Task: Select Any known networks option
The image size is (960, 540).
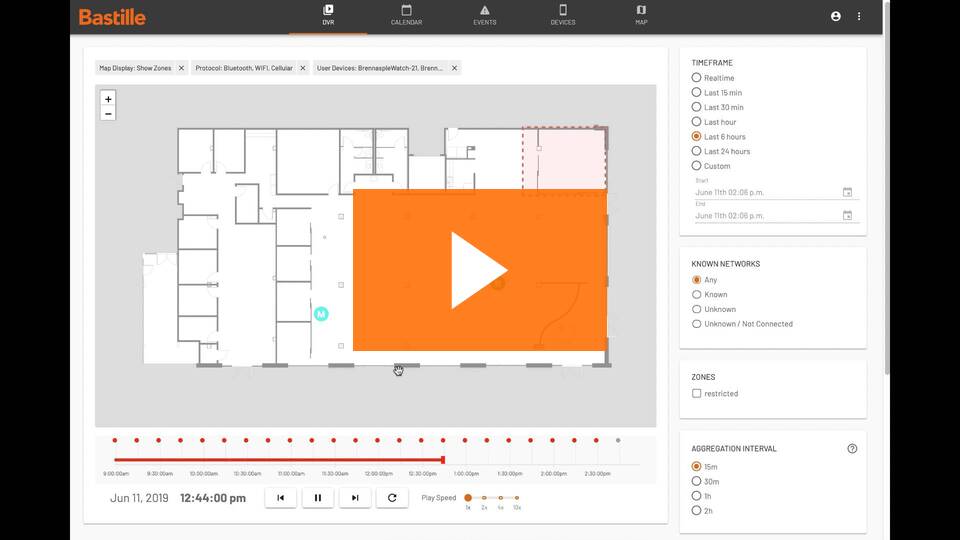Action: [696, 280]
